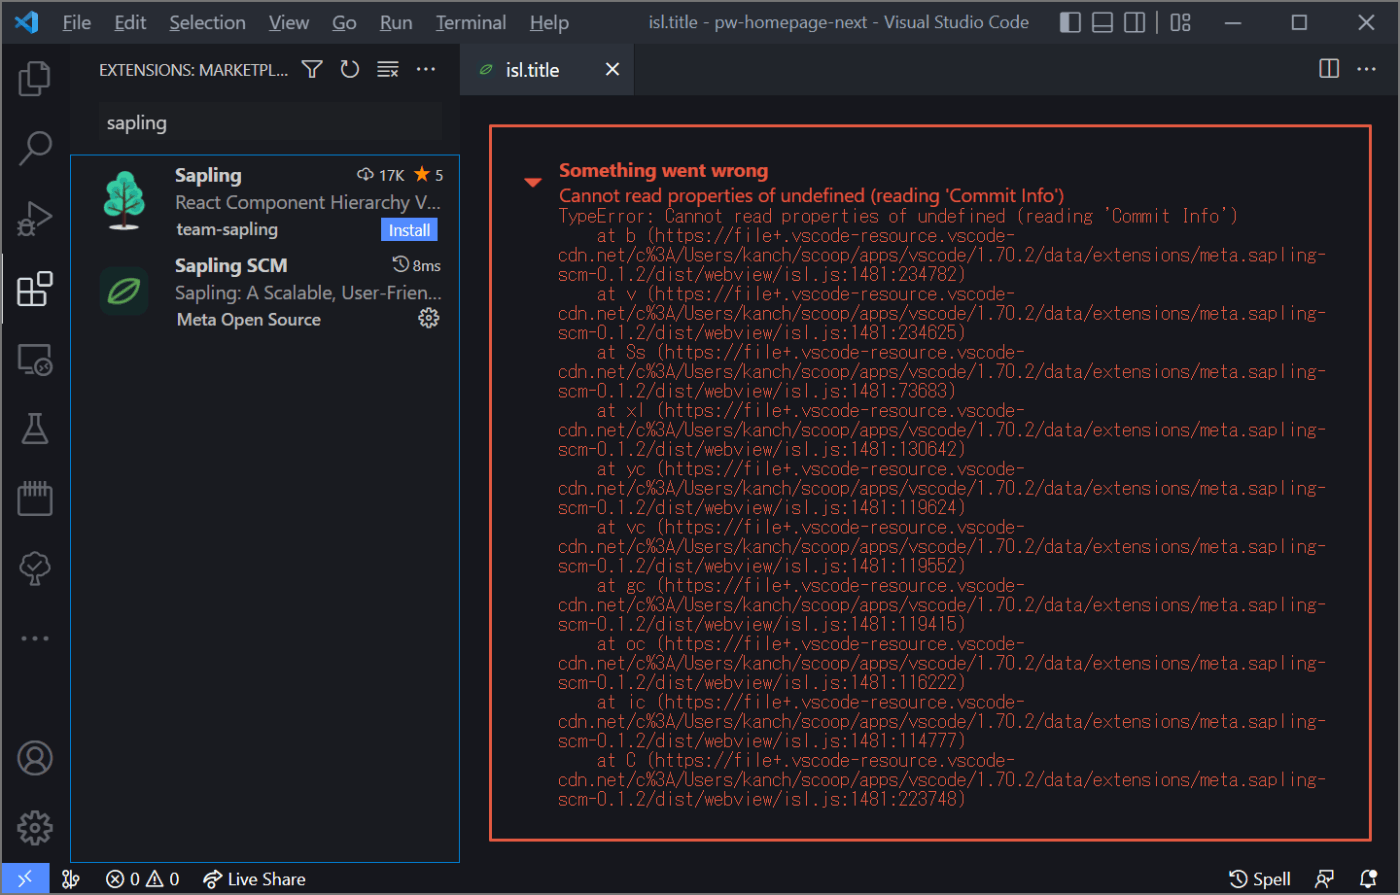1400x895 pixels.
Task: Click the extensions search field containing sapling
Action: click(270, 123)
